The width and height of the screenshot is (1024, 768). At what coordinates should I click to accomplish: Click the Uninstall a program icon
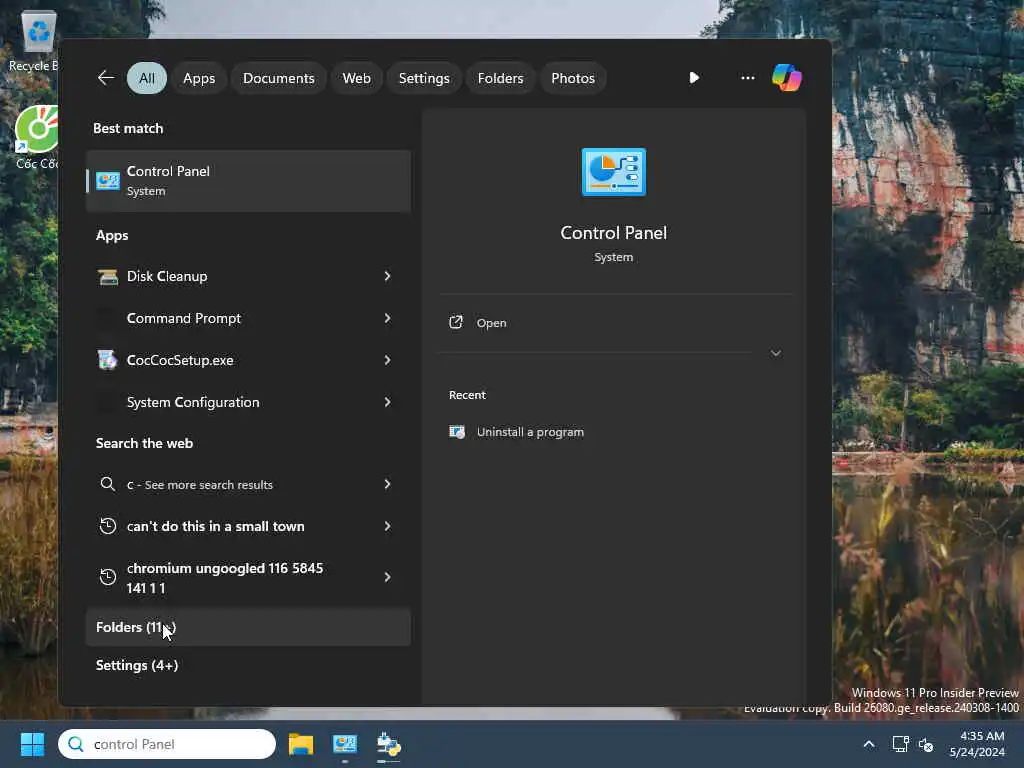[456, 432]
